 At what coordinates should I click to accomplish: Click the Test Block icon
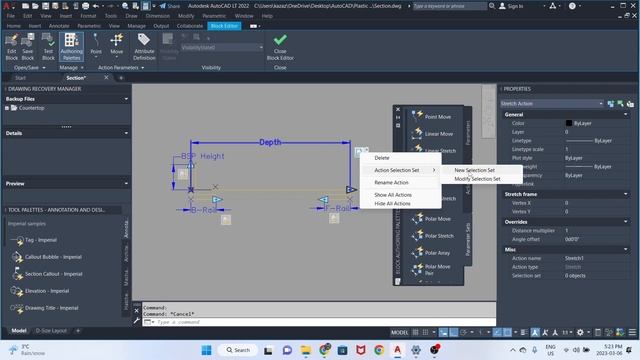[48, 47]
